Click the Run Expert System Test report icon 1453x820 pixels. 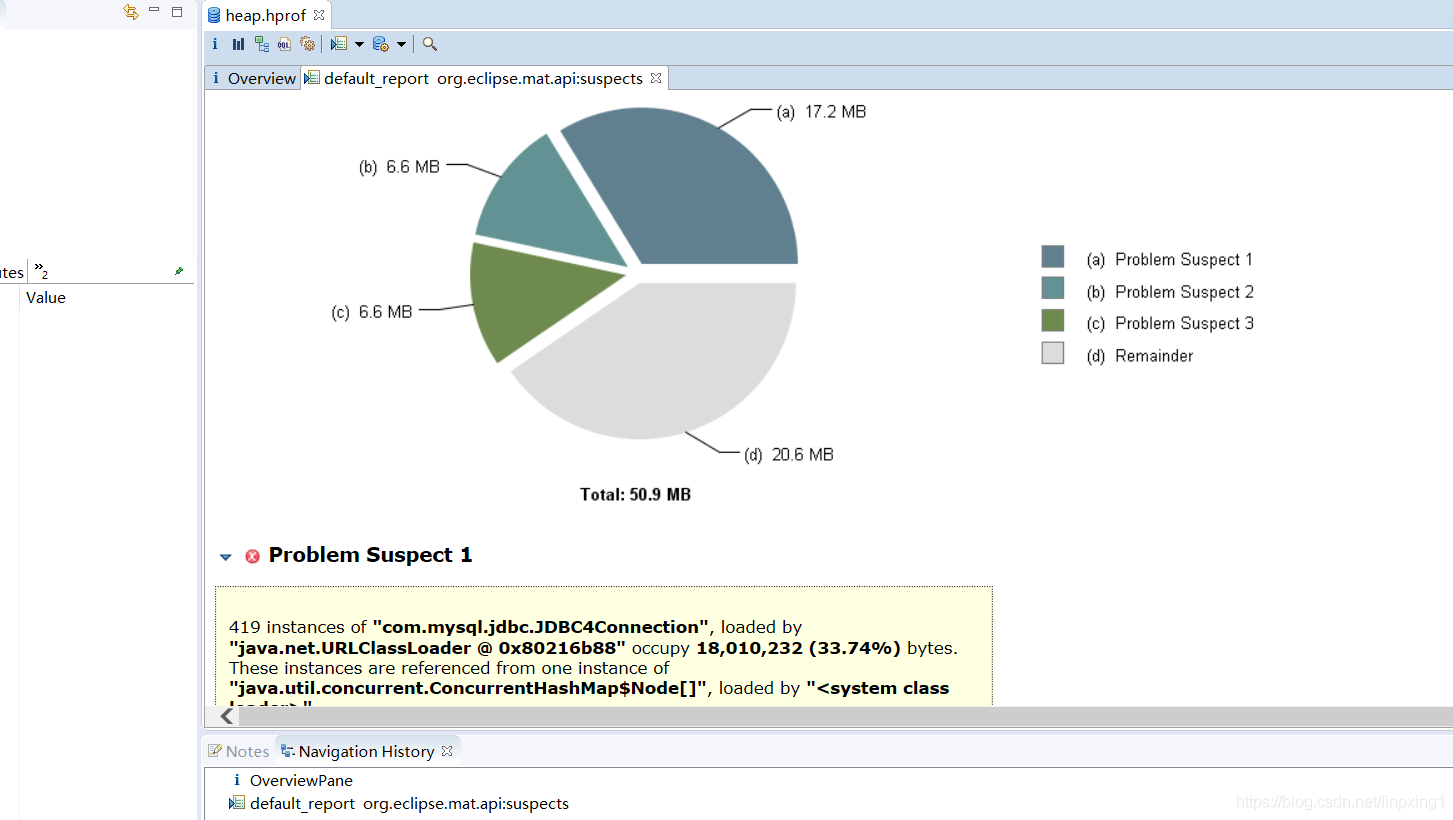pos(339,44)
